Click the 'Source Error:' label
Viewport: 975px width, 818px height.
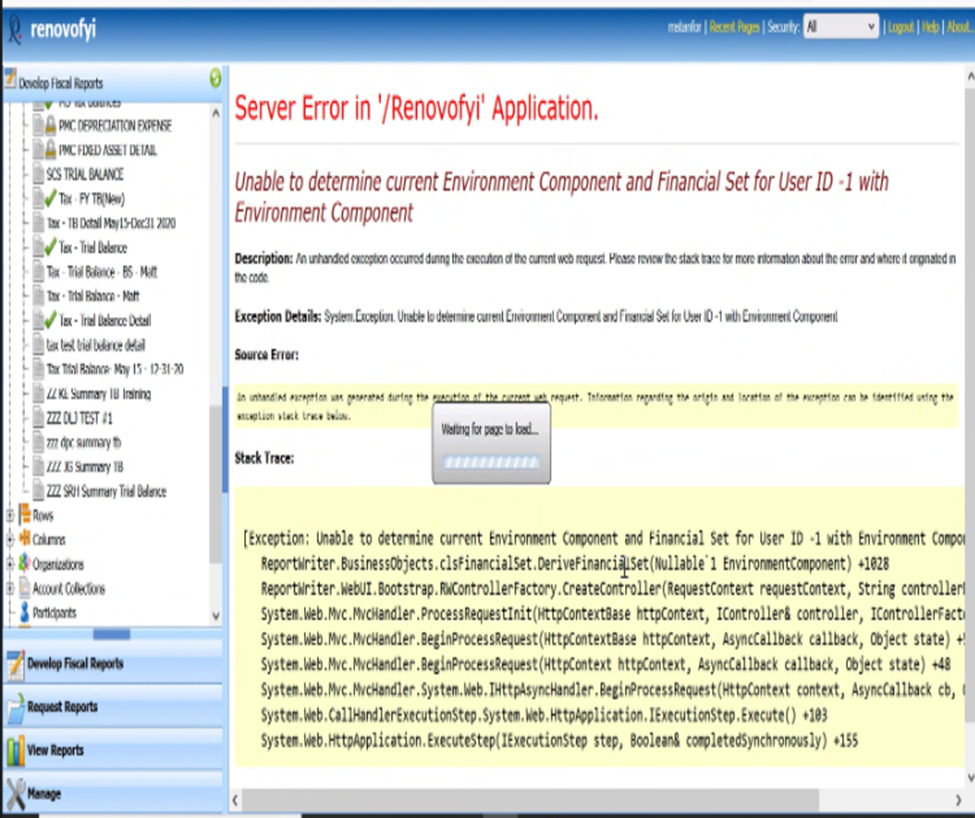266,355
